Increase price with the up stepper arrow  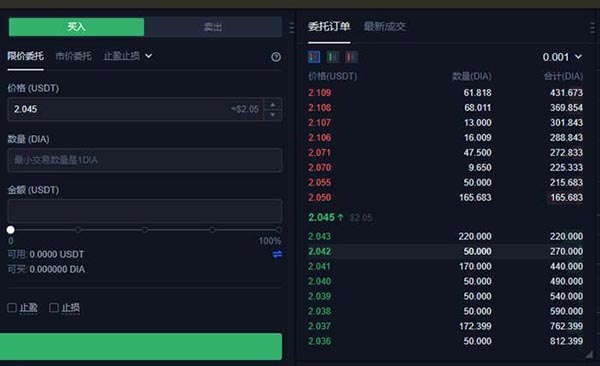point(272,105)
